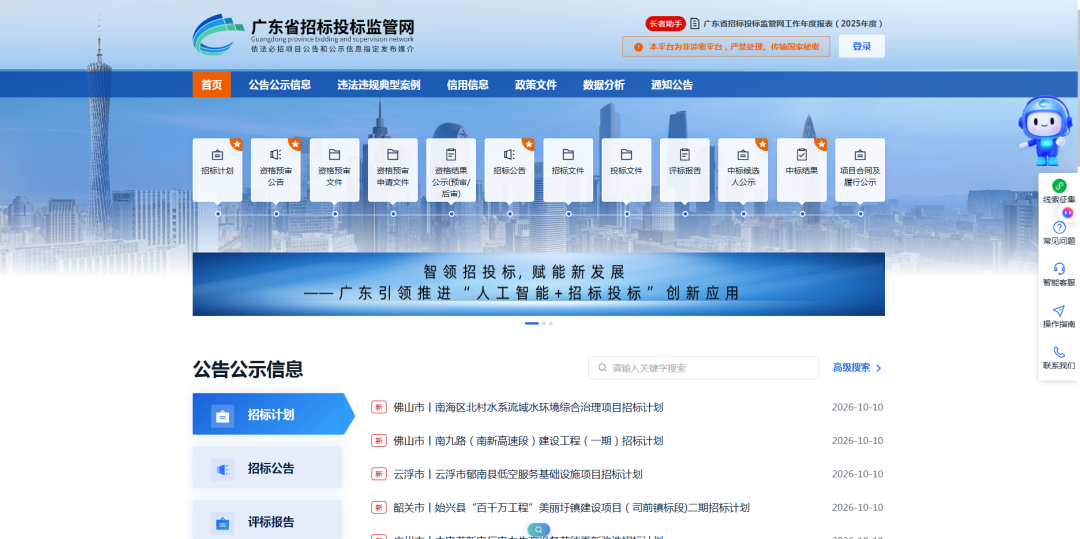Go to 首页 nav tab
Screen dimensions: 1080x539
211,85
